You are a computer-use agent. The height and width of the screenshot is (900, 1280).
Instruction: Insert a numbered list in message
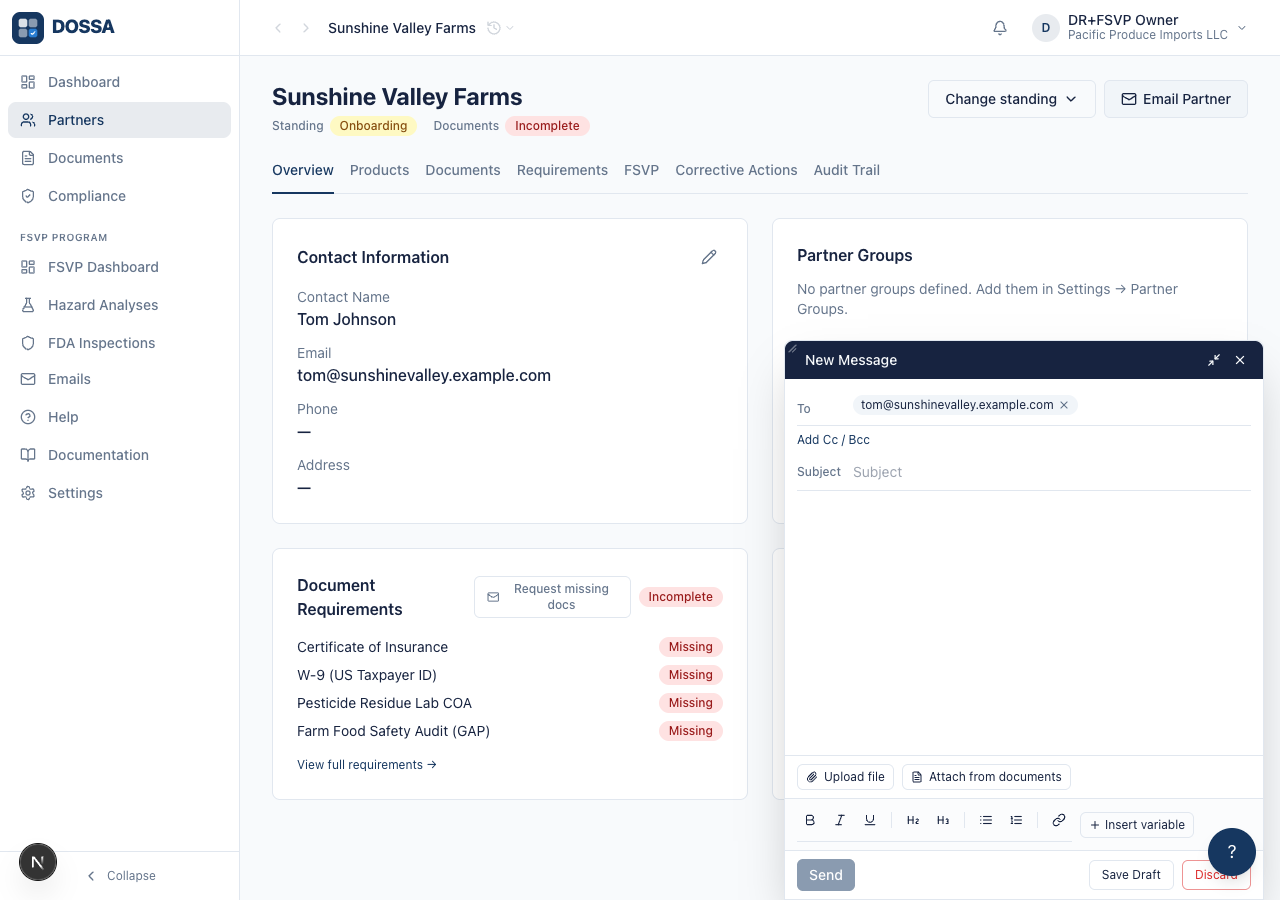pyautogui.click(x=1016, y=820)
